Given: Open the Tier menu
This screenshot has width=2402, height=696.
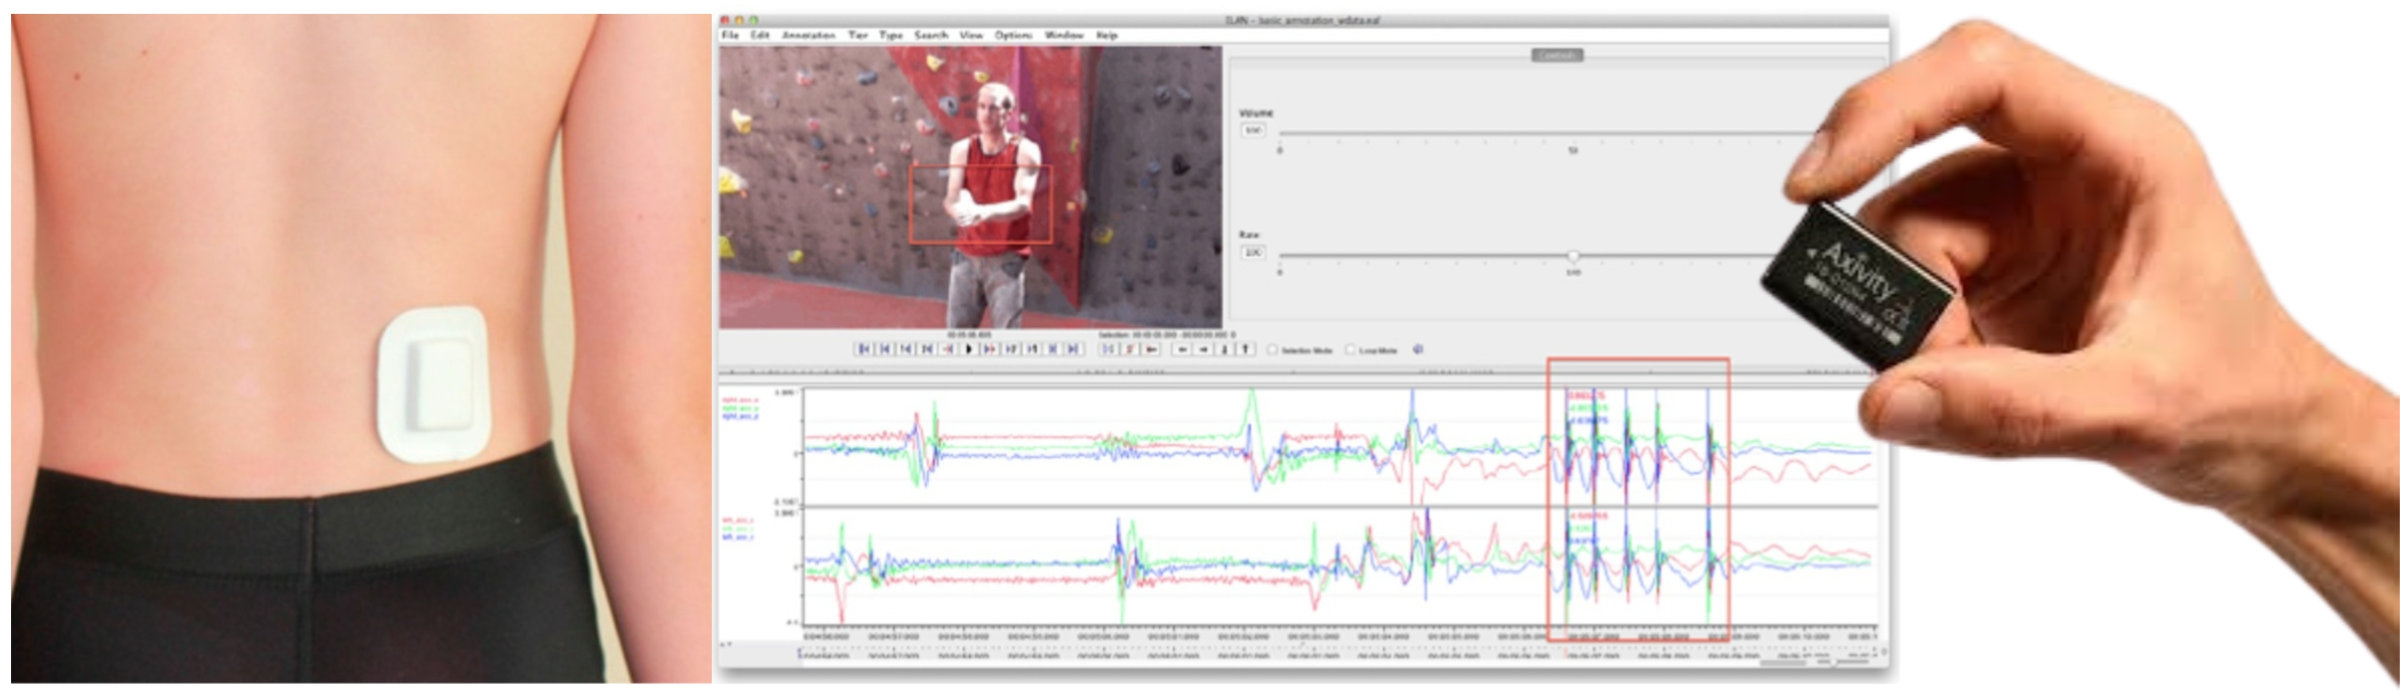Looking at the screenshot, I should click(858, 35).
